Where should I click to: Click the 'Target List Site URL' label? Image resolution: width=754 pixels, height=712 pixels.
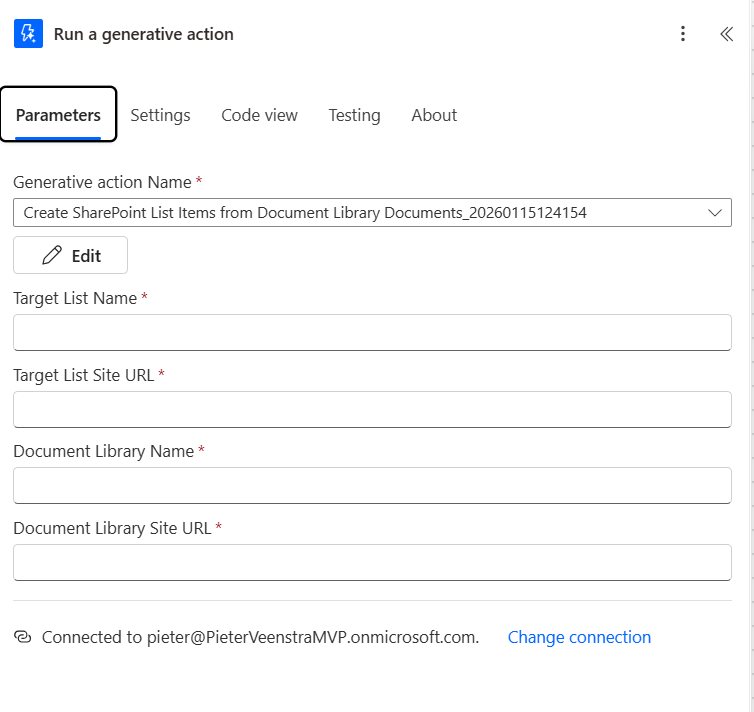click(x=84, y=375)
